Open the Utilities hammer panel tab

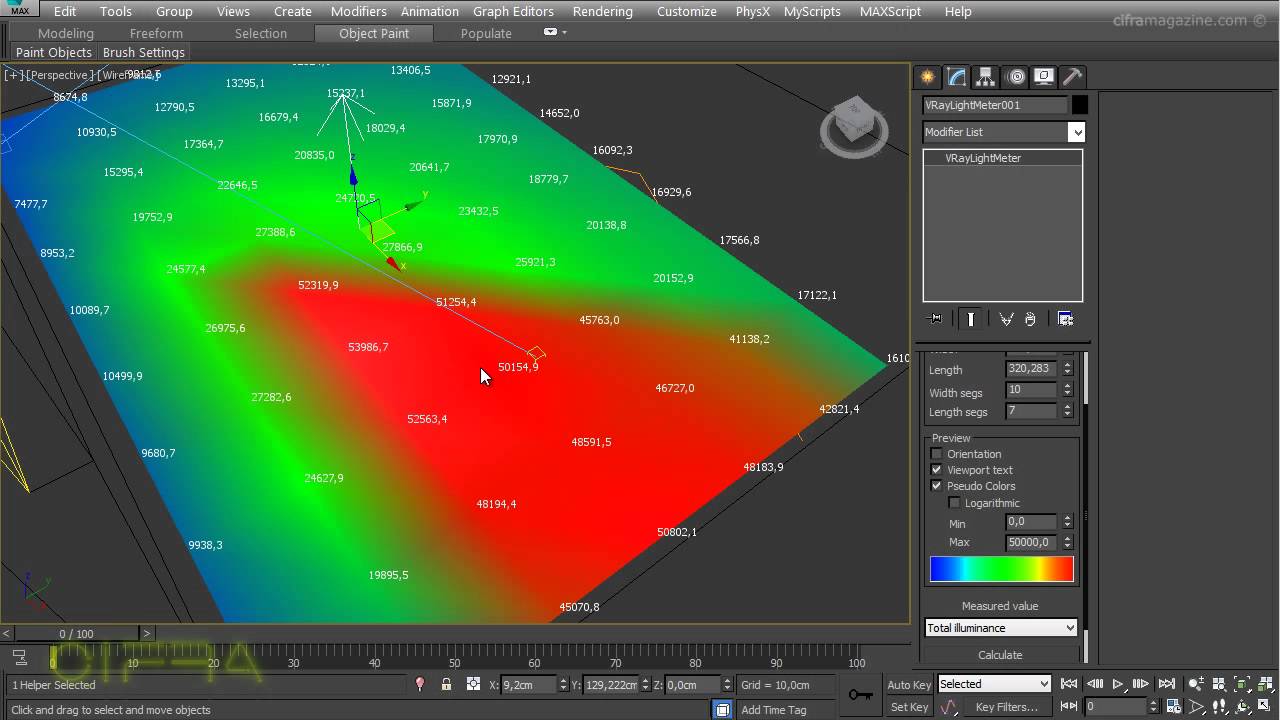(1072, 77)
